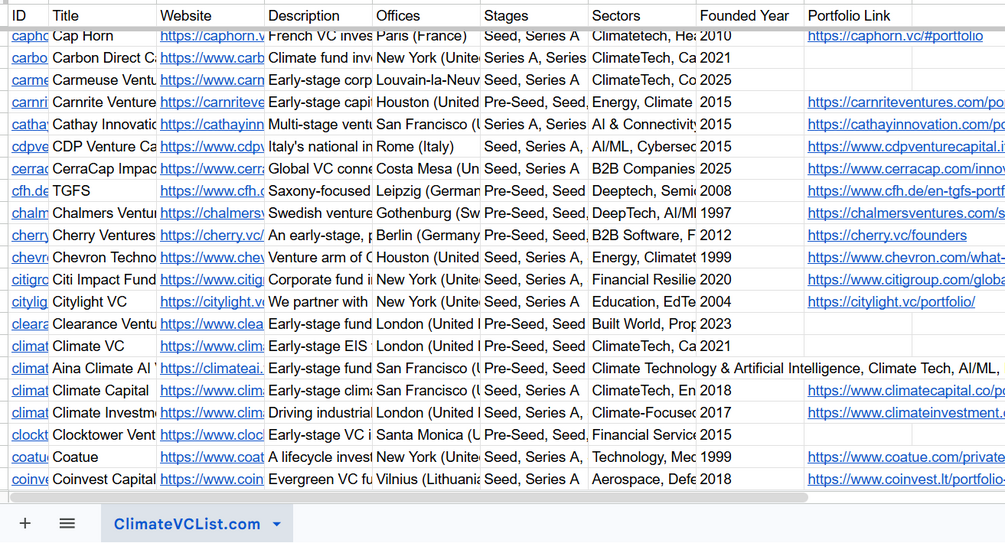Open the chevron.com portfolio link
Viewport: 1005px width, 543px height.
tap(906, 257)
